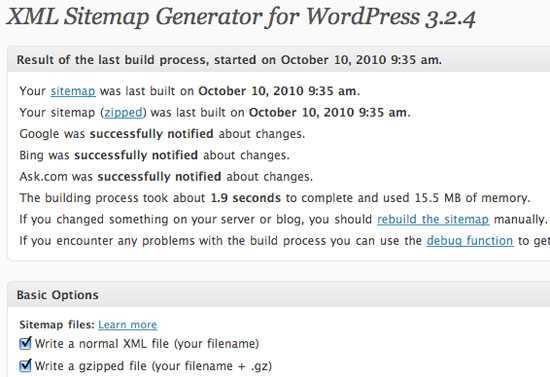The width and height of the screenshot is (550, 377).
Task: Click the 'Write a normal XML file (your filename)' label
Action: [x=147, y=344]
